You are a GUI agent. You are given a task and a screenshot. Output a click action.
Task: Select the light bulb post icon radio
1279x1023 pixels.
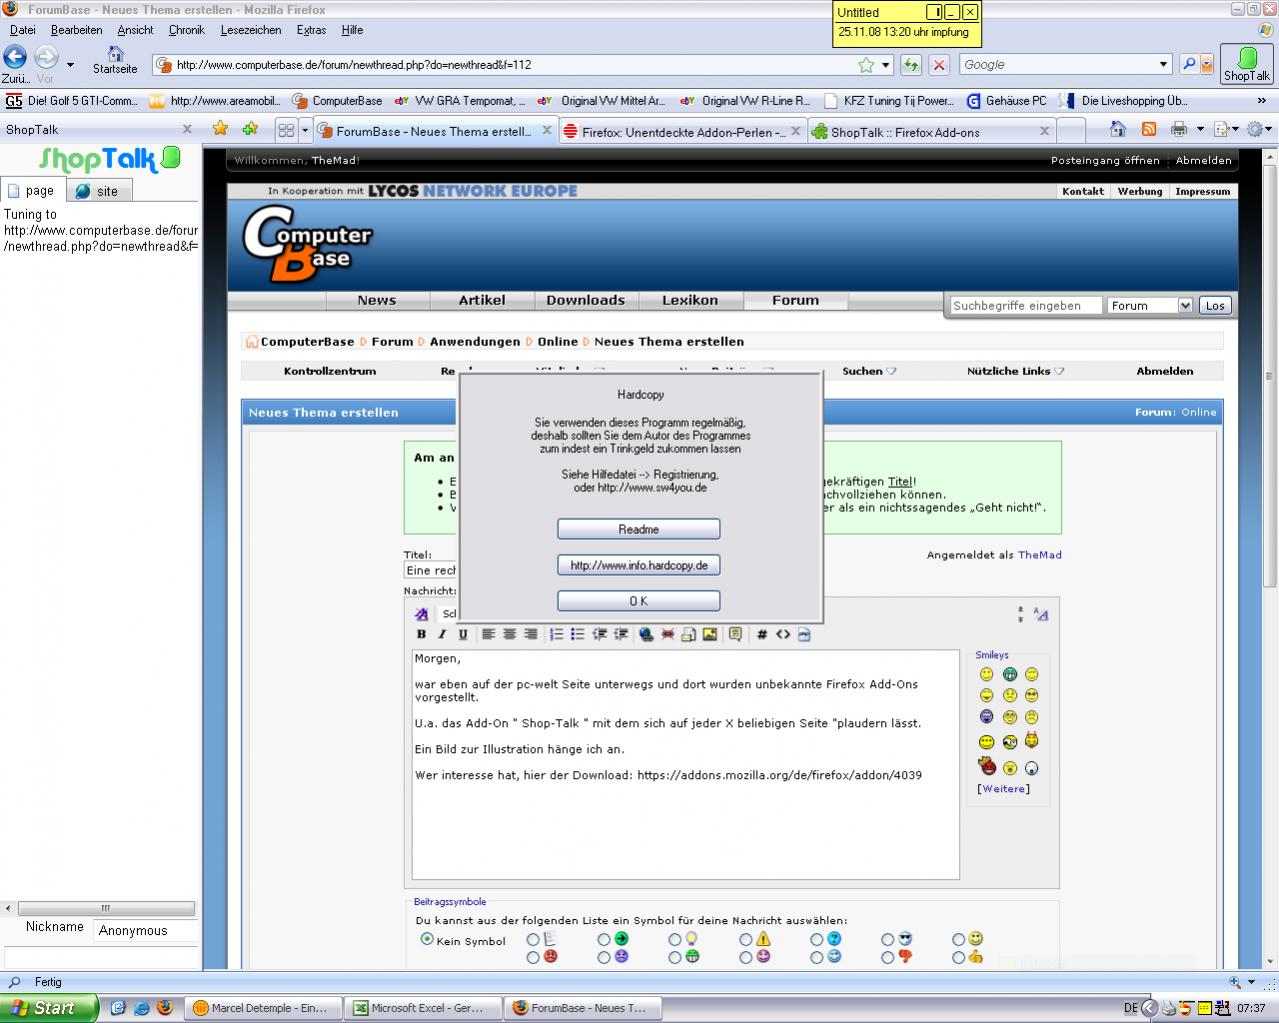coord(675,939)
